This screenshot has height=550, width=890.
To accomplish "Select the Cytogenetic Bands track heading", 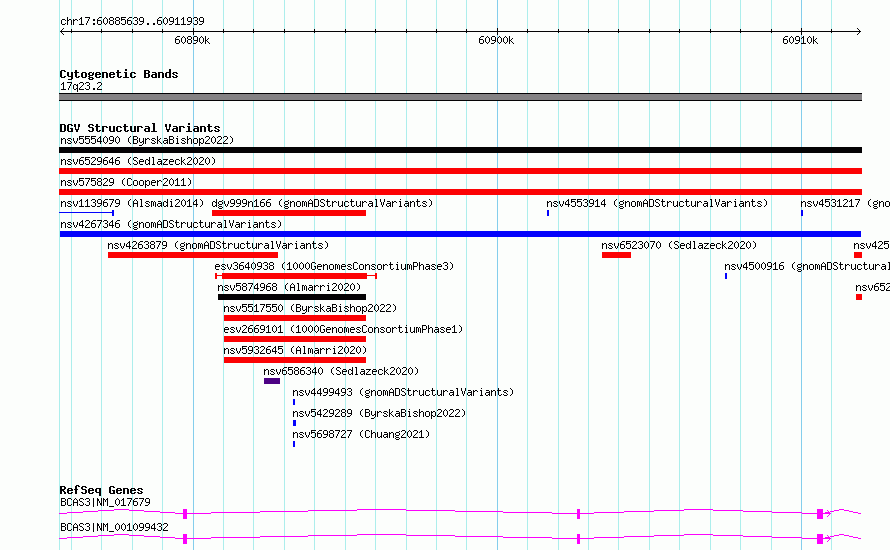I will pos(119,74).
